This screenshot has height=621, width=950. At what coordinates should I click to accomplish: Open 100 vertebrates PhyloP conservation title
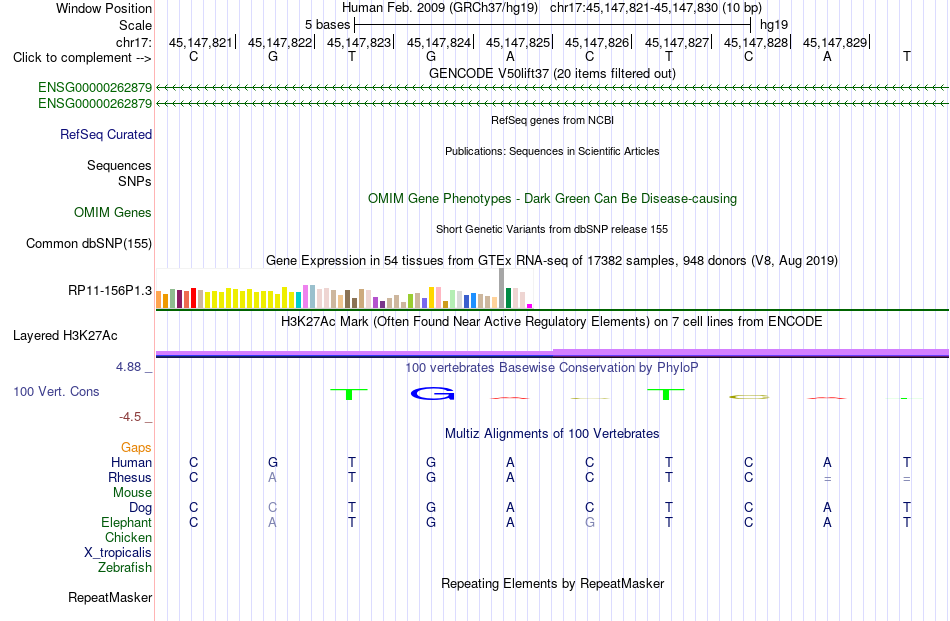point(552,367)
